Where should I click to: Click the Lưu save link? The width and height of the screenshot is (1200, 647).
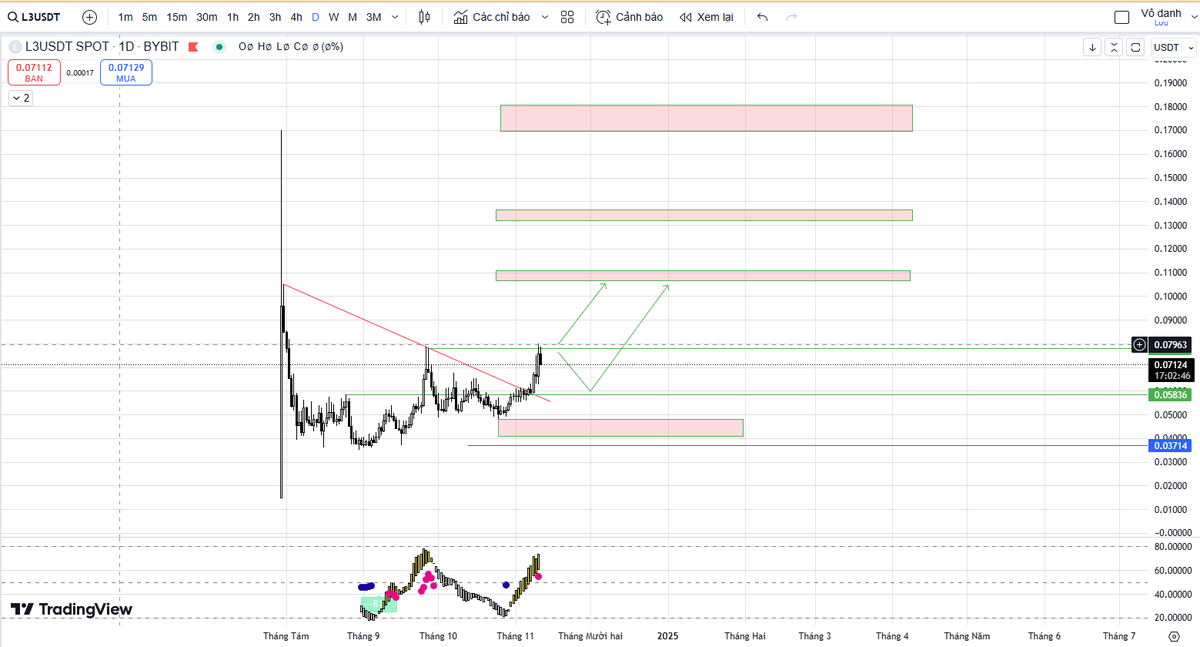[1161, 23]
